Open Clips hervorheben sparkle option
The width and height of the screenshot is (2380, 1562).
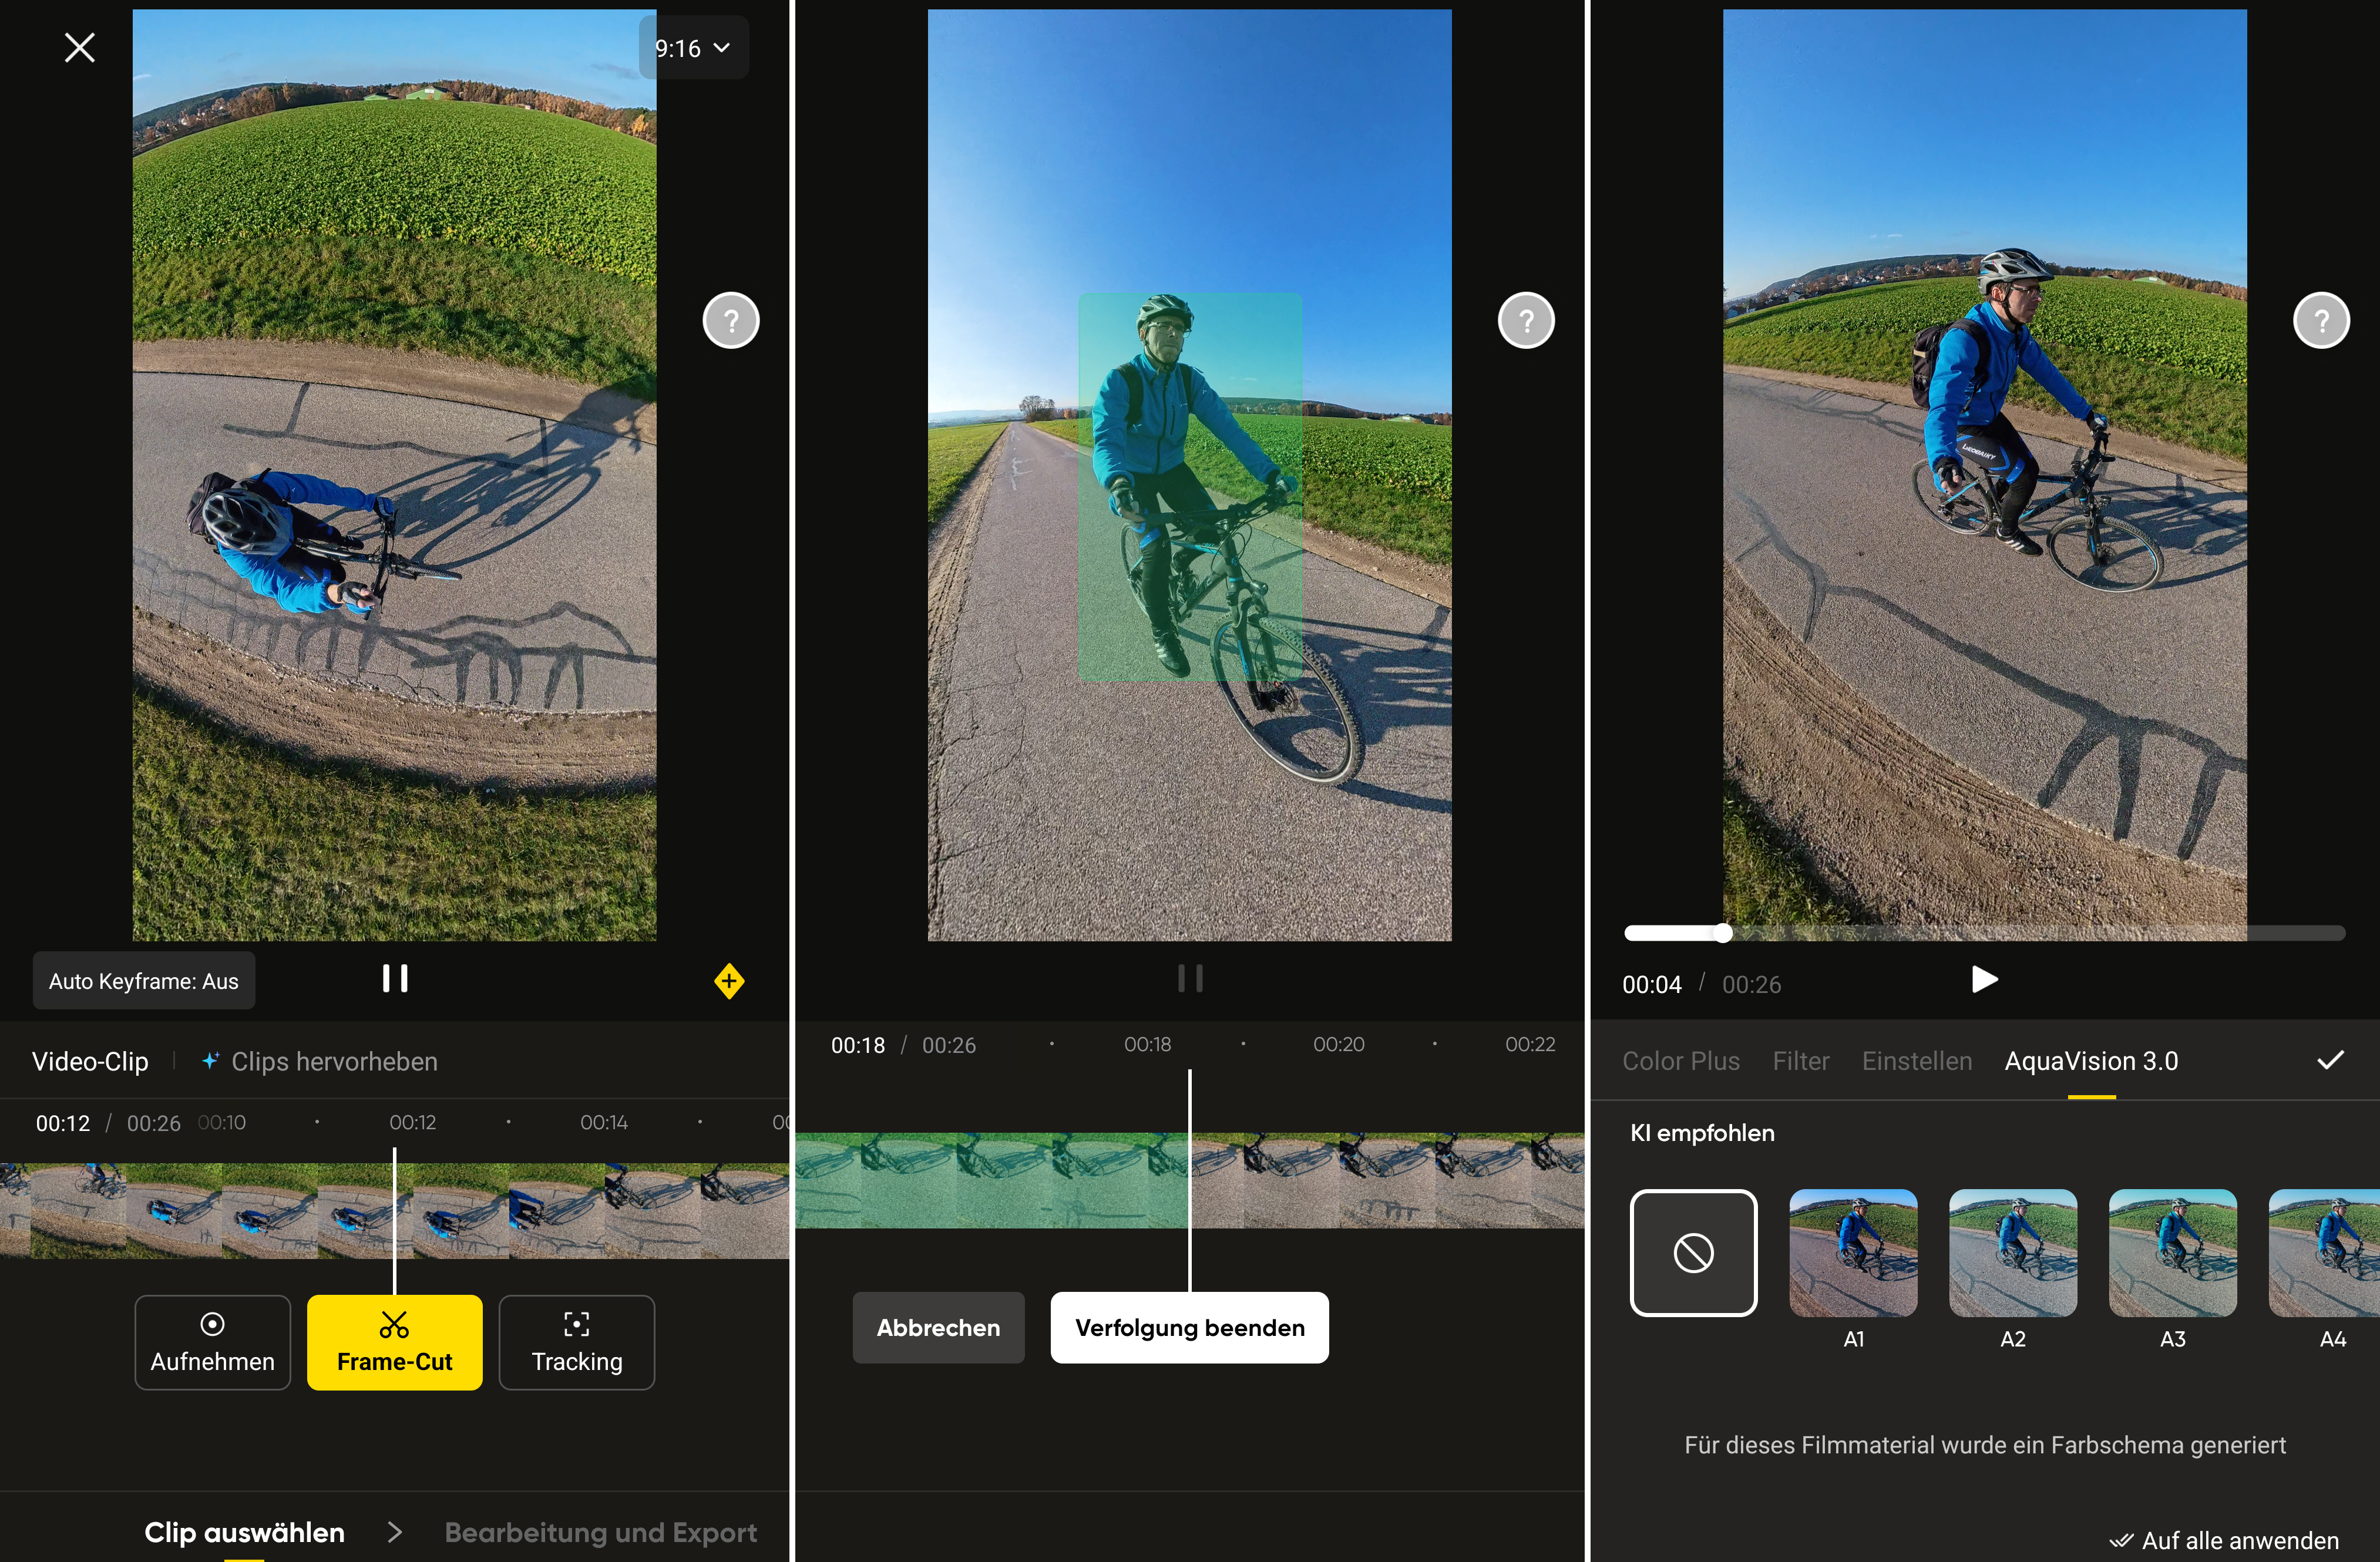click(320, 1061)
